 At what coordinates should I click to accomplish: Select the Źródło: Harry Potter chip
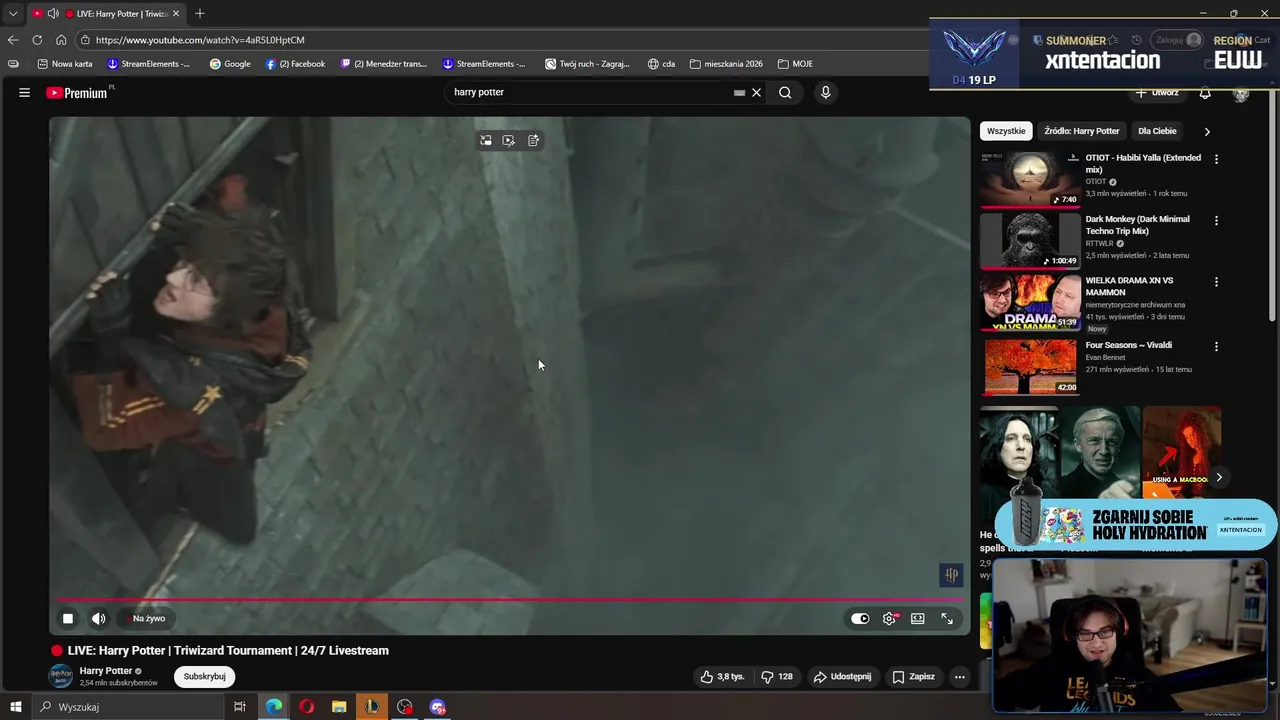pos(1082,131)
